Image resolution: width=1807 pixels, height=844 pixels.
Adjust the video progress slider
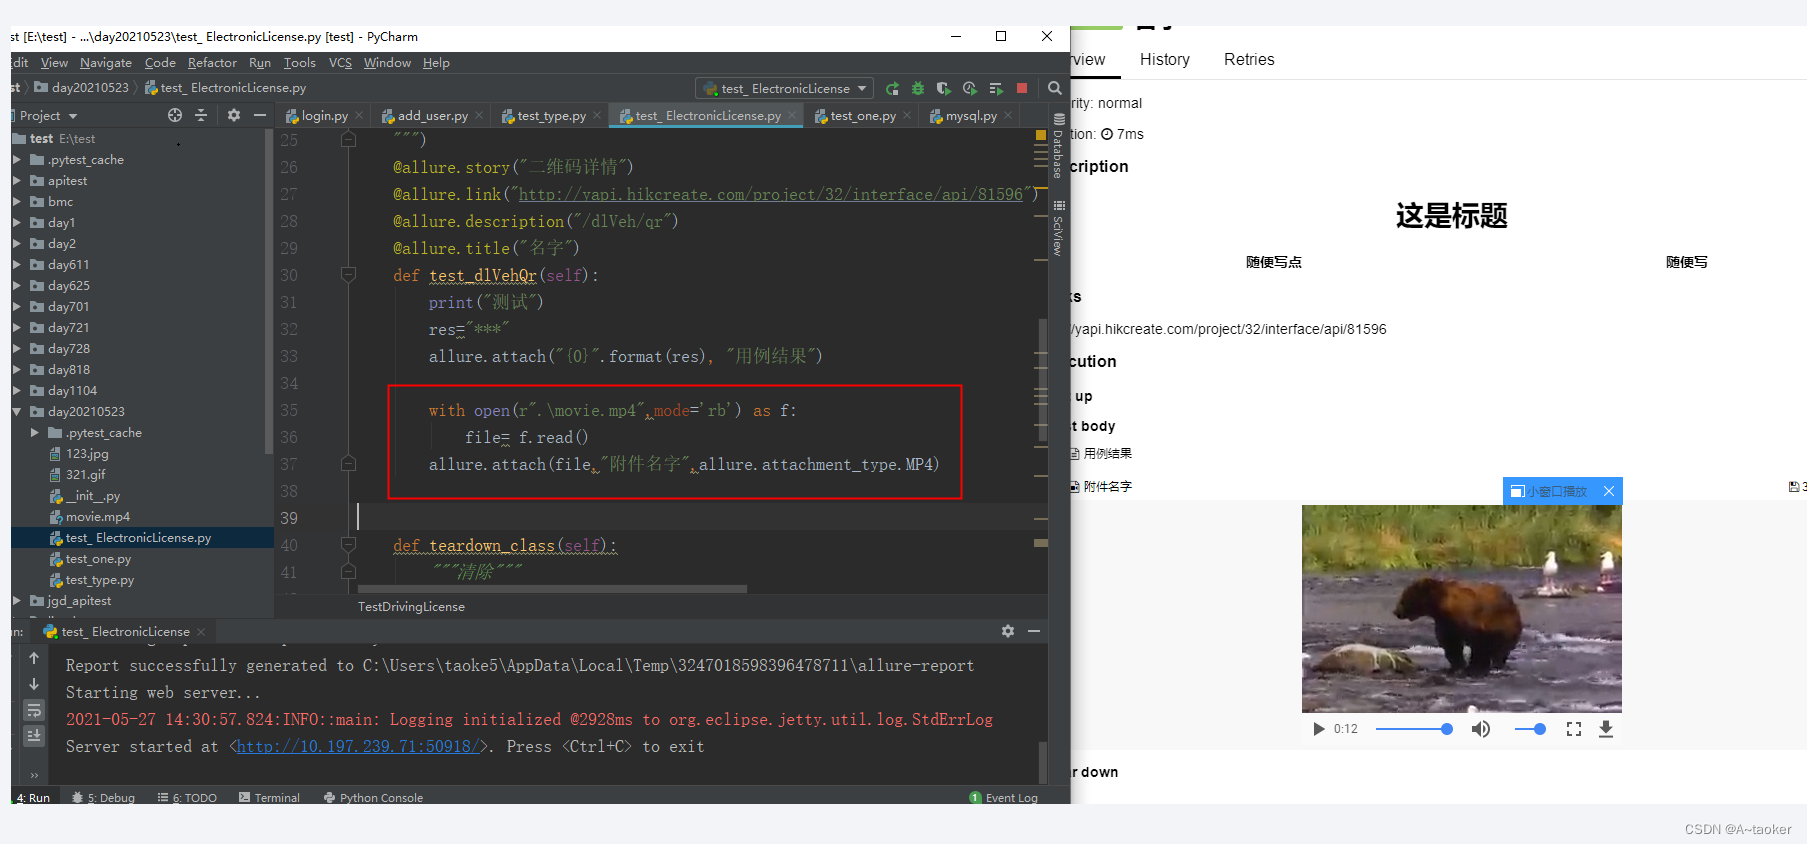[x=1414, y=729]
